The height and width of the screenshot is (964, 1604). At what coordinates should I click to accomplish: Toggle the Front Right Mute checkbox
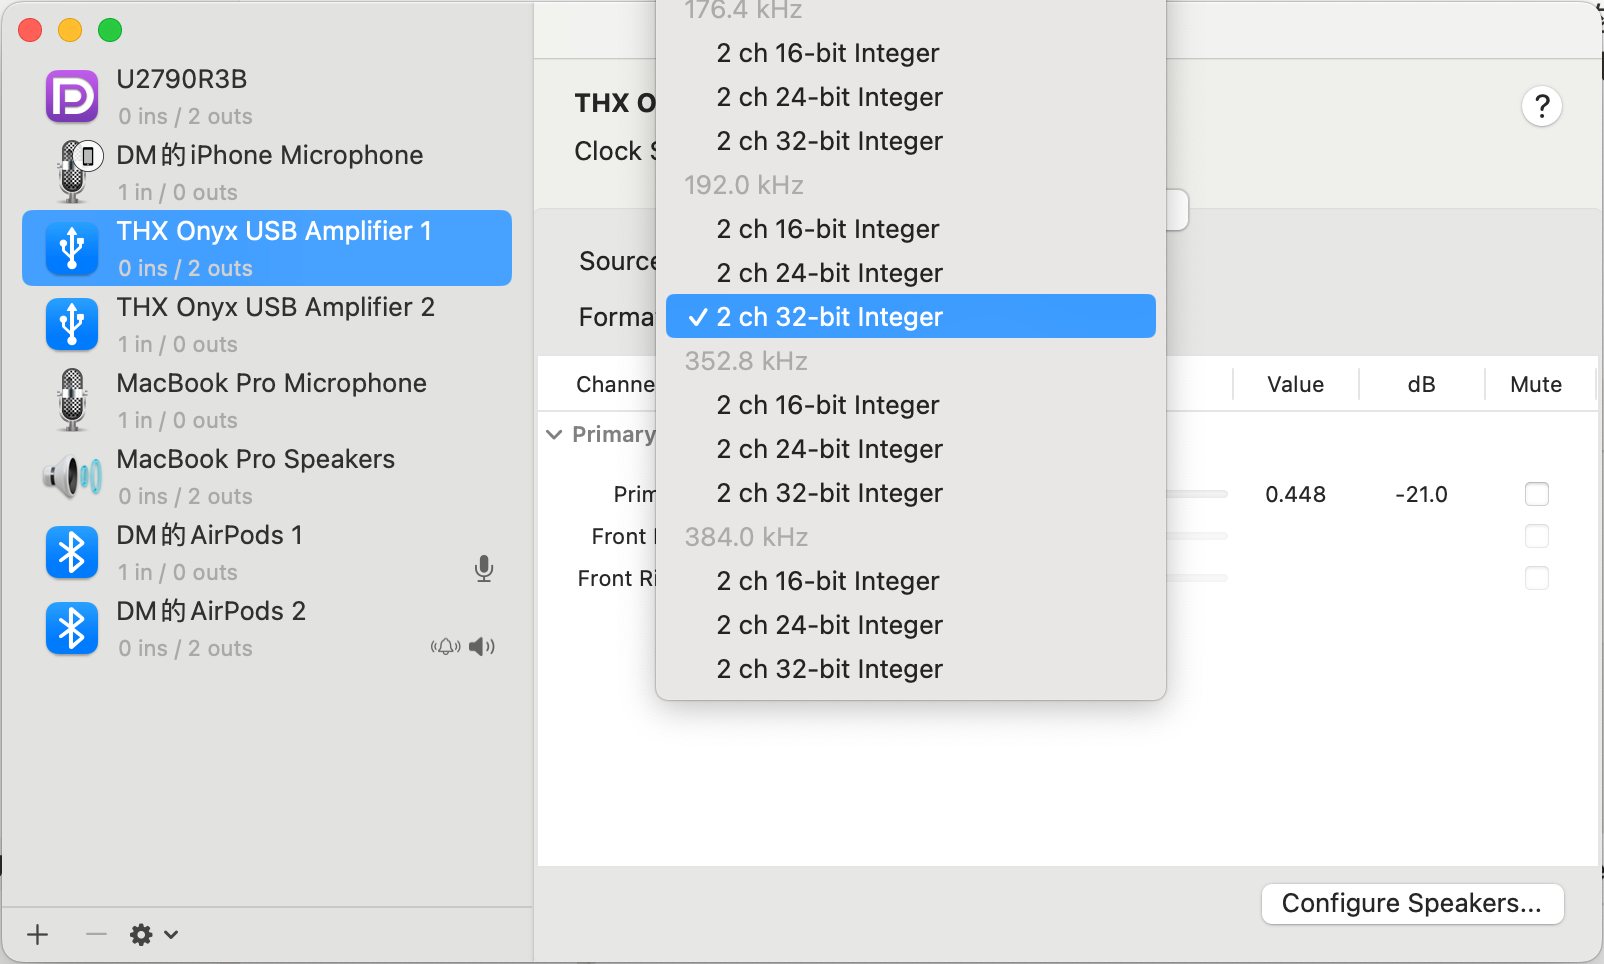click(x=1537, y=578)
